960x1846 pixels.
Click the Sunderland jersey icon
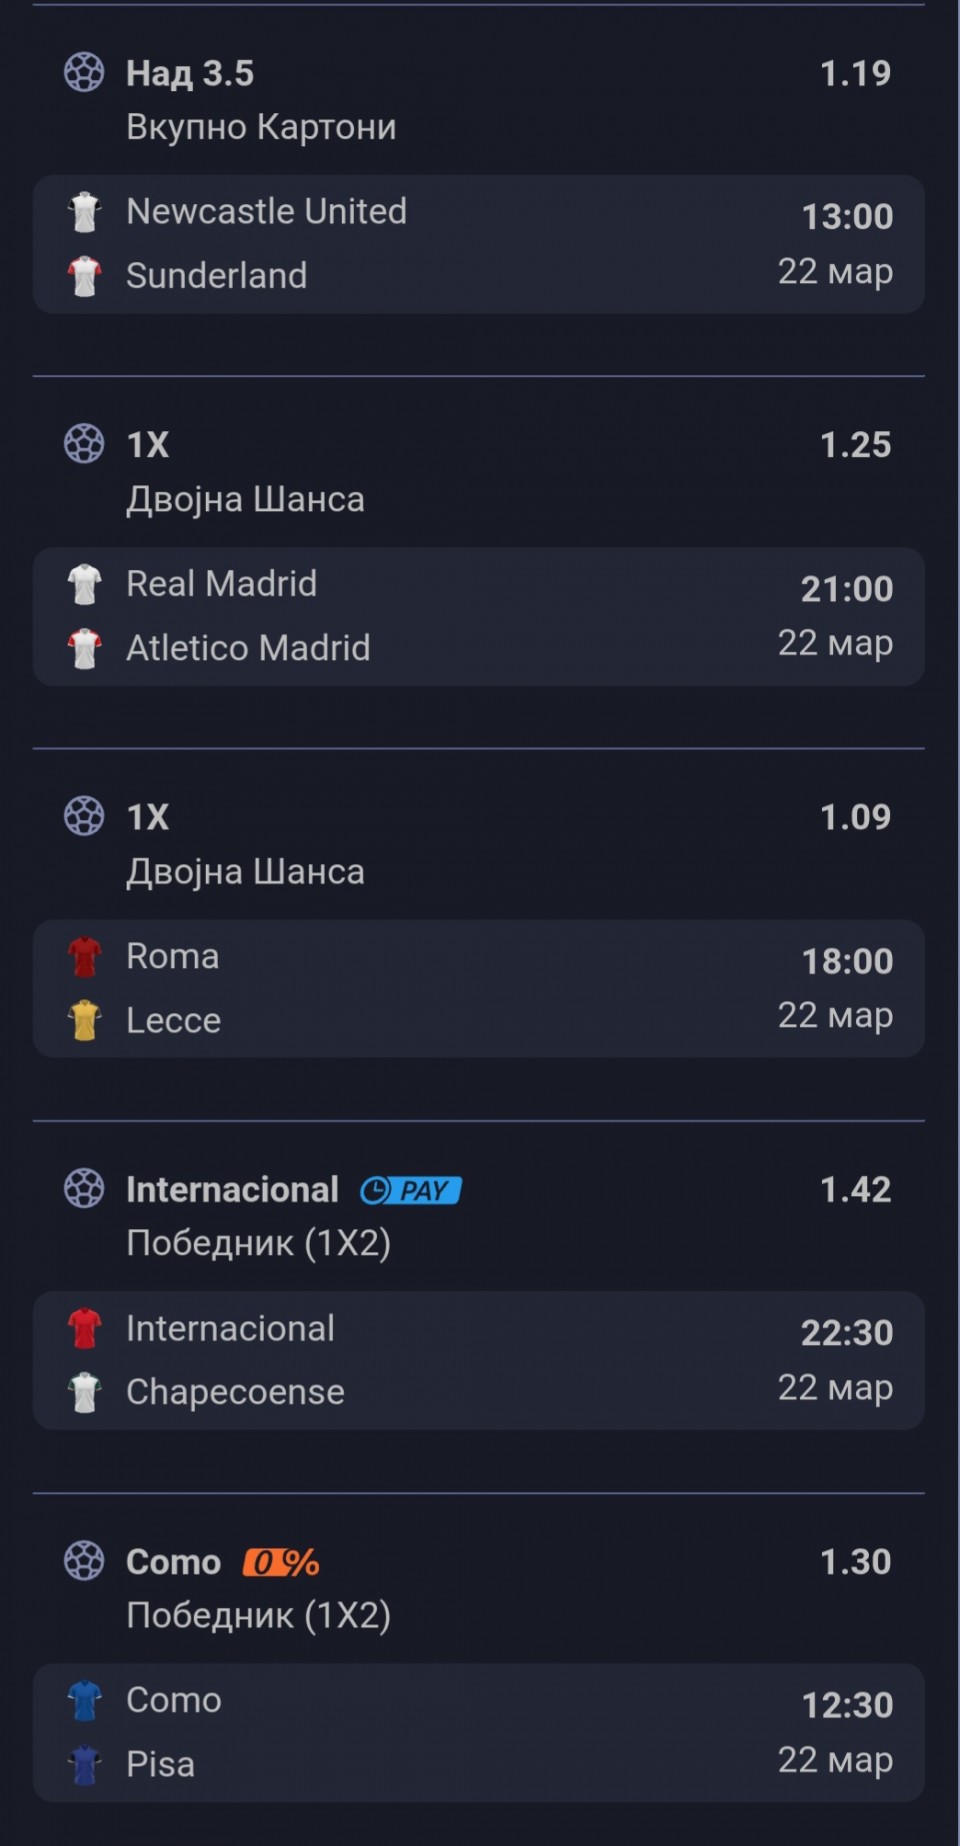click(85, 276)
